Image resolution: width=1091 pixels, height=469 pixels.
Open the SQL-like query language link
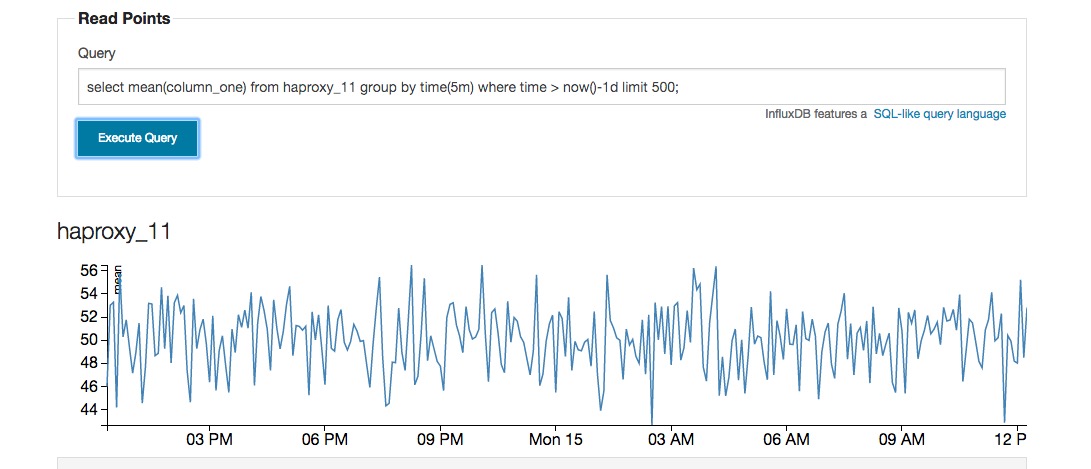(x=939, y=114)
